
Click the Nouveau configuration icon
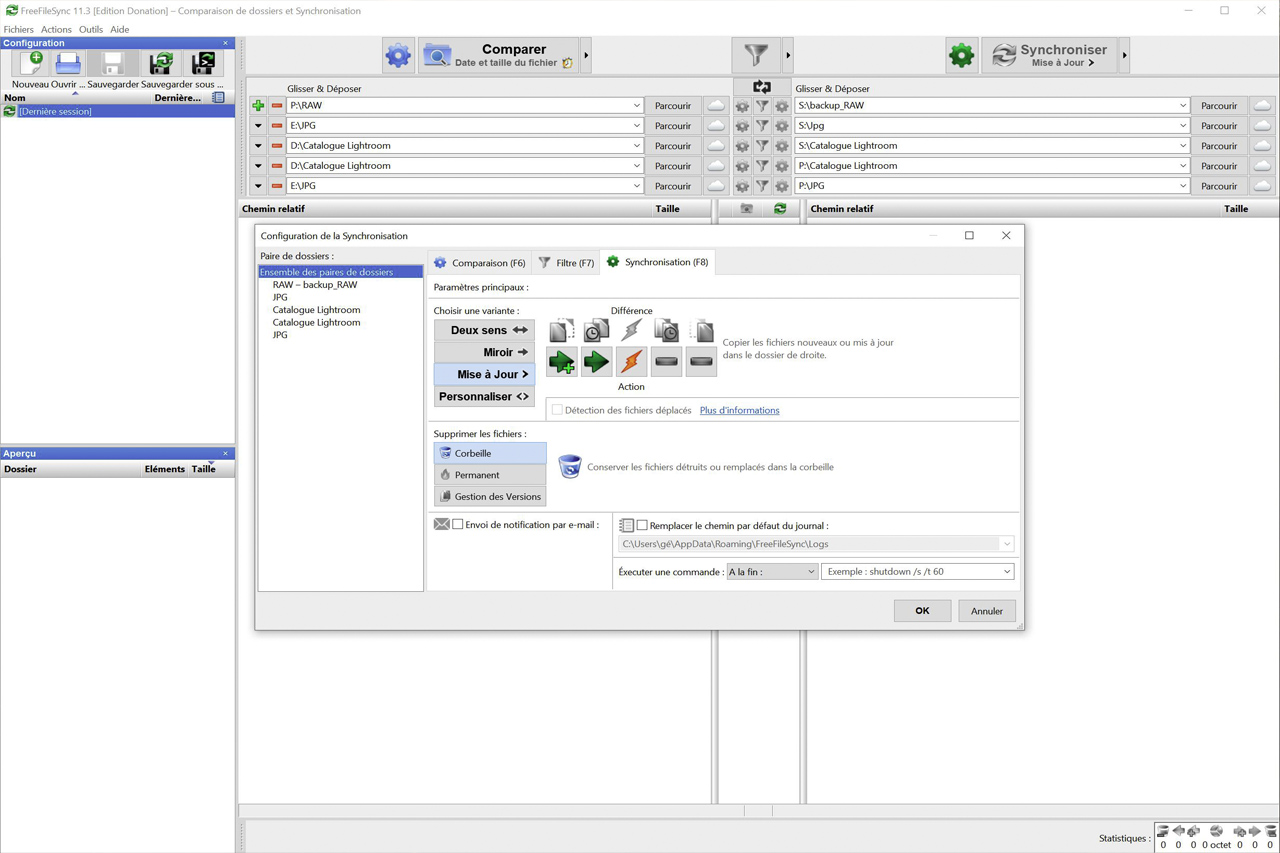click(x=31, y=64)
